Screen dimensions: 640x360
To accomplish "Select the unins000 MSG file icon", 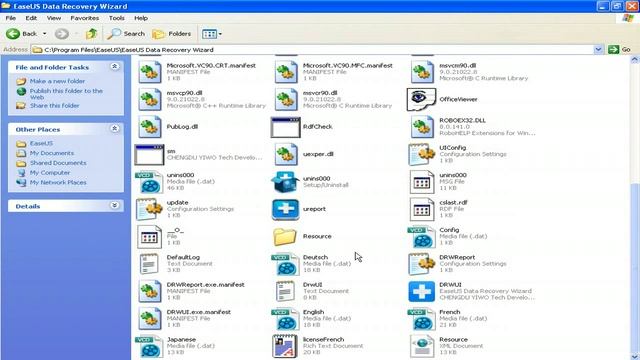I will coord(422,182).
